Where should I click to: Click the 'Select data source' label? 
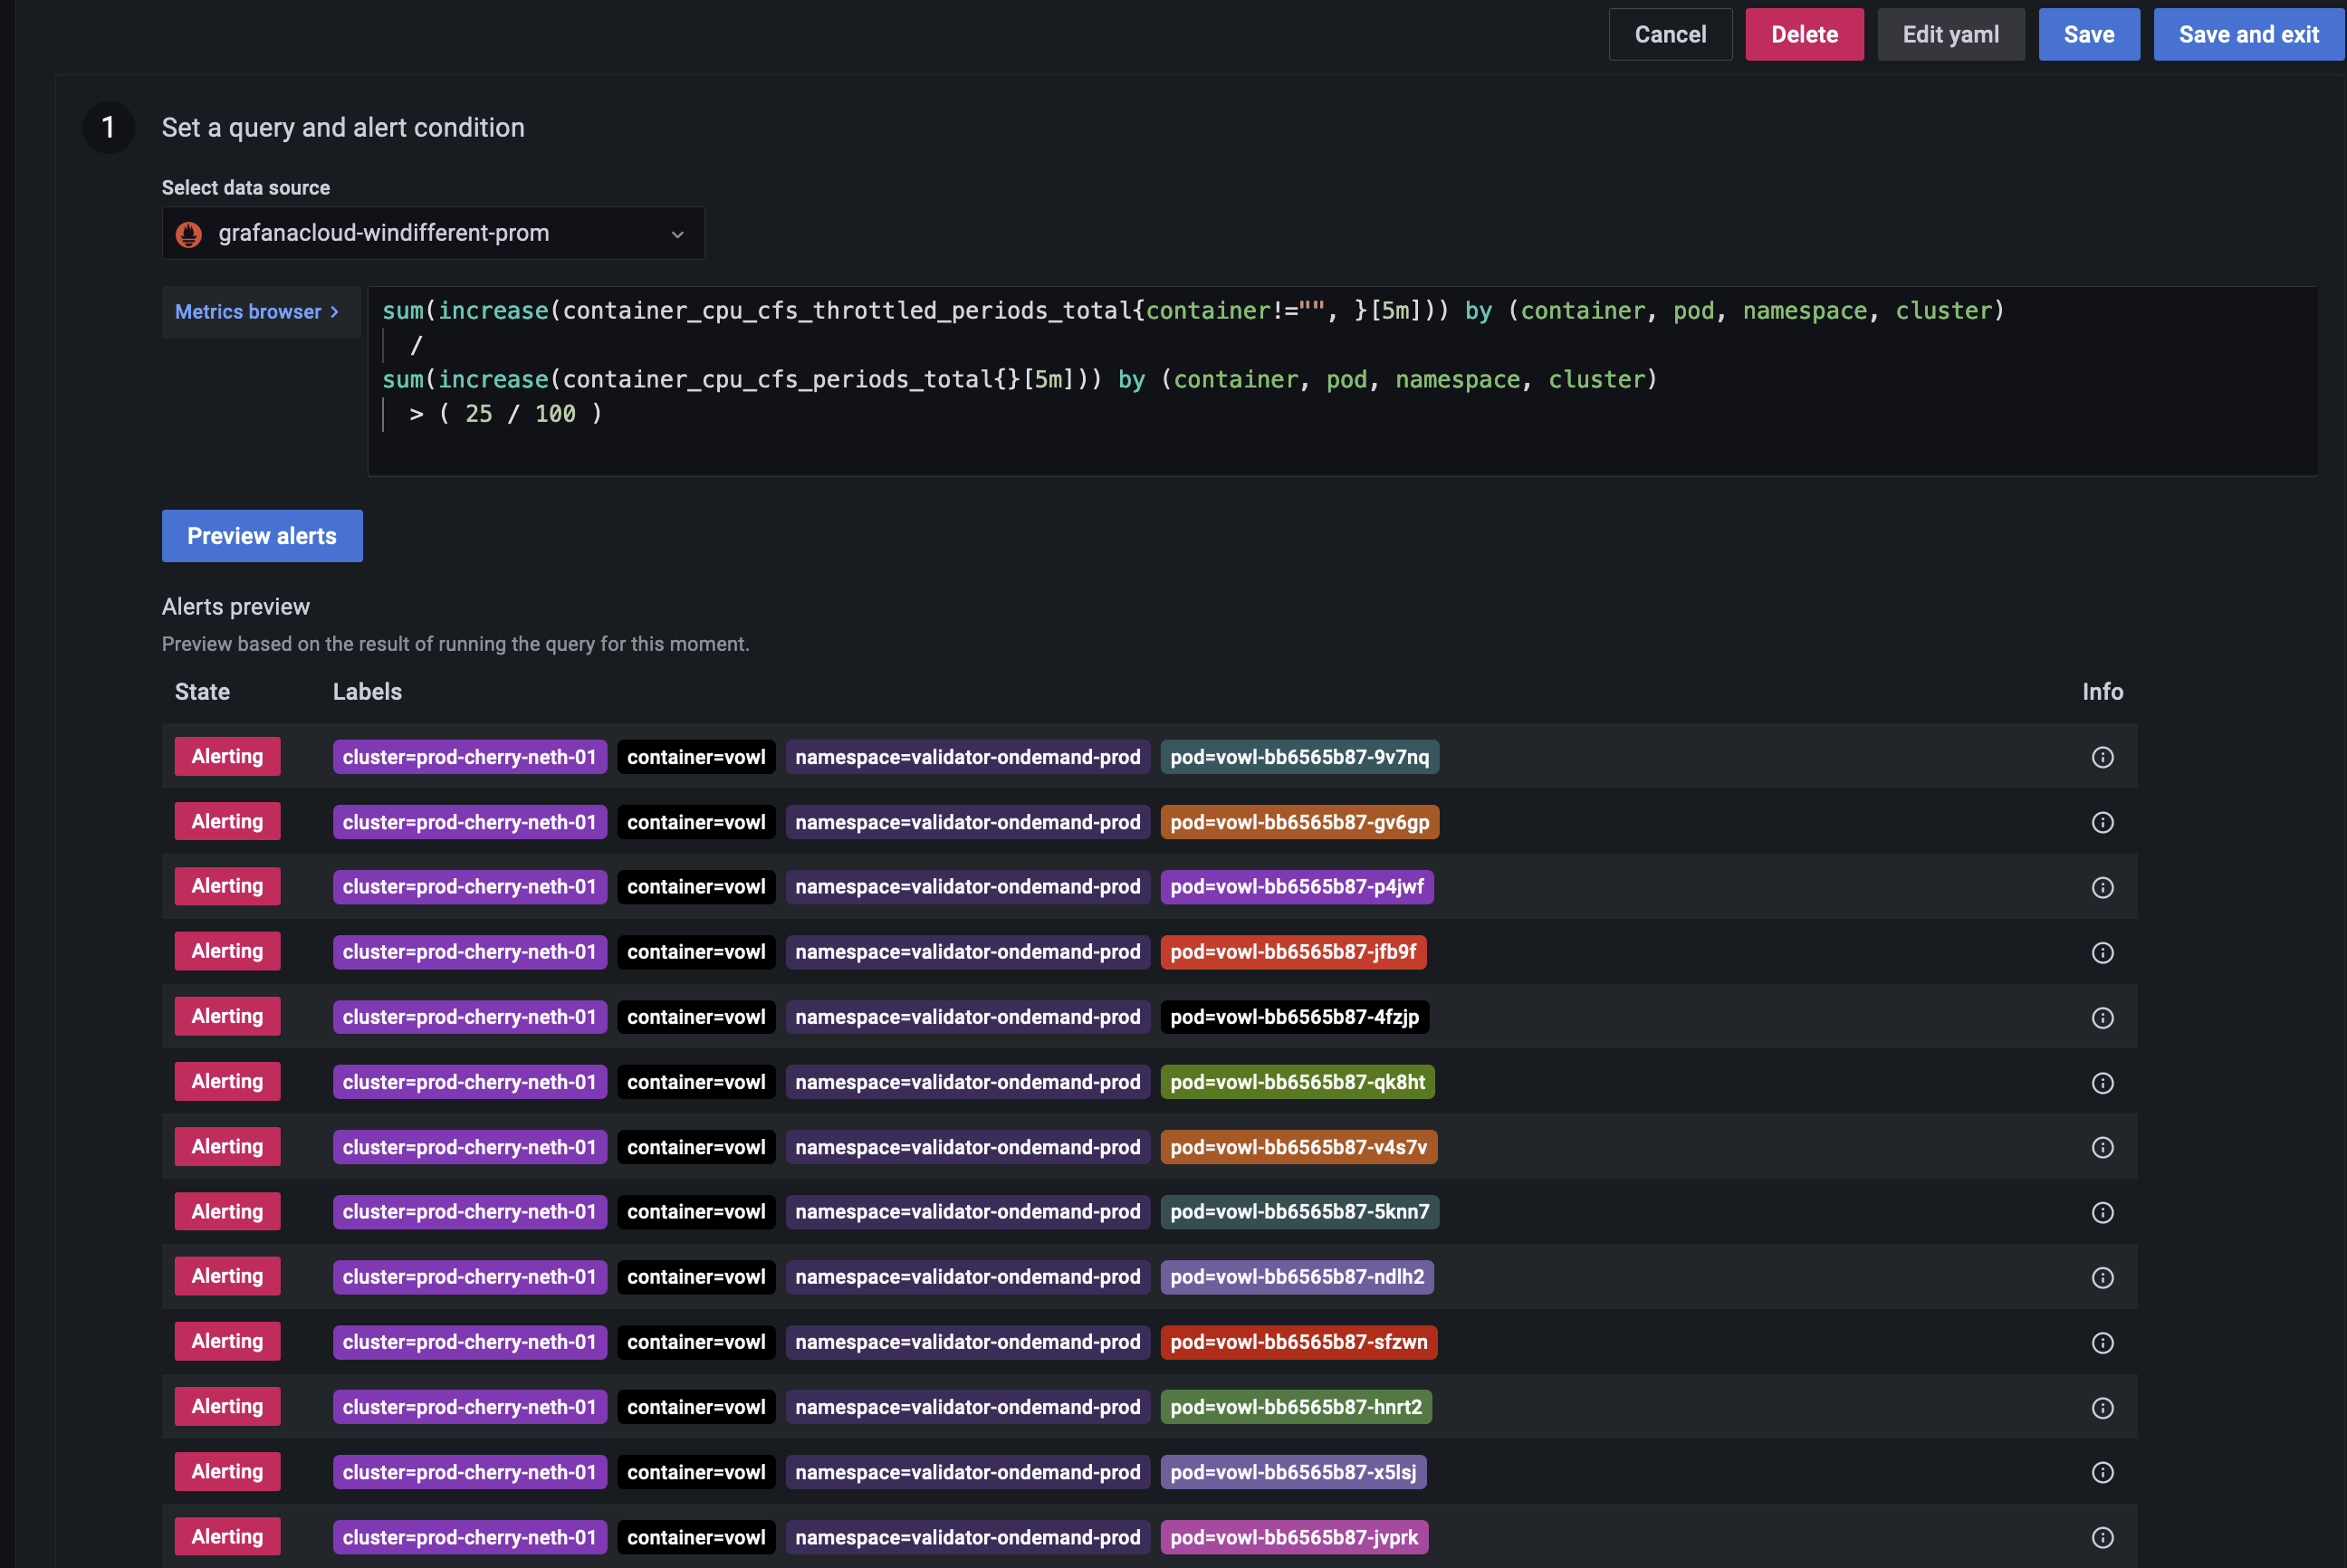pyautogui.click(x=245, y=188)
